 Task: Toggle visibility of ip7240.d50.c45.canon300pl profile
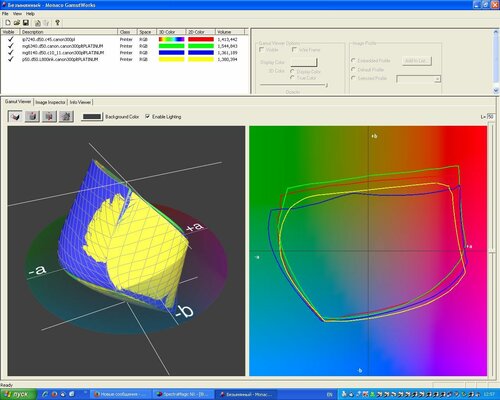[11, 39]
